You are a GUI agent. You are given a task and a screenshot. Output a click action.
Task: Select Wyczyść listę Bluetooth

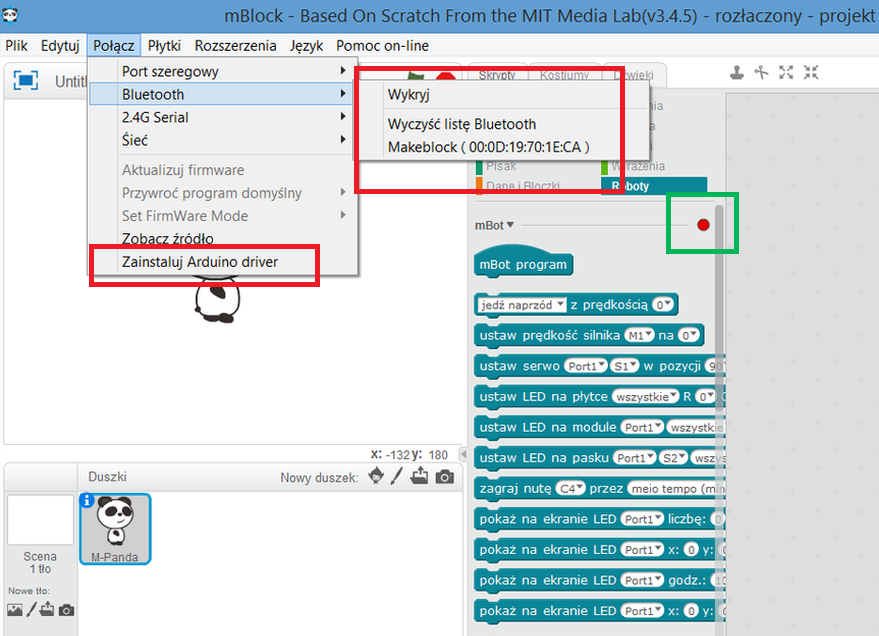504,124
